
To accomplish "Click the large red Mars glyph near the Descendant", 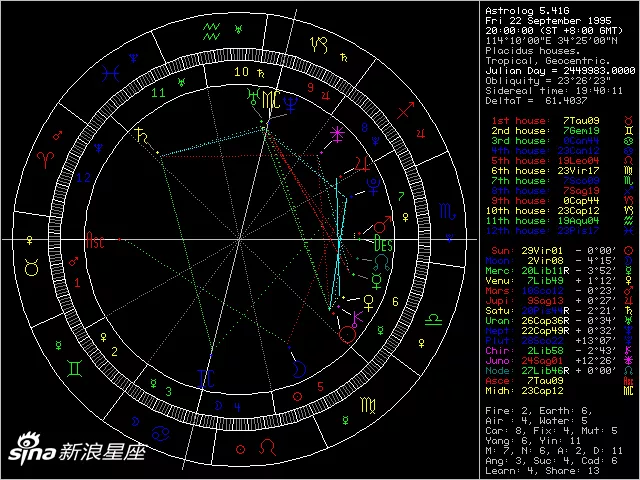I will [383, 224].
